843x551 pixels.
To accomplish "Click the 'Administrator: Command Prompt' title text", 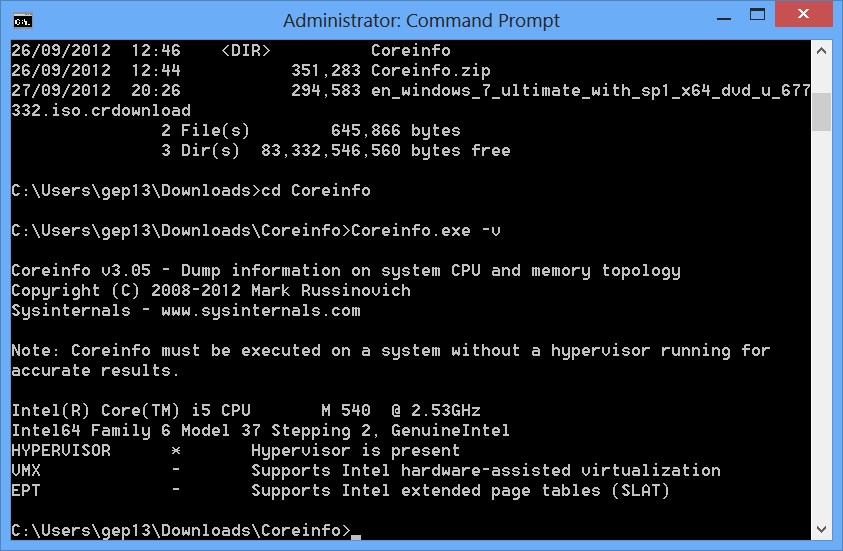I will [x=421, y=20].
